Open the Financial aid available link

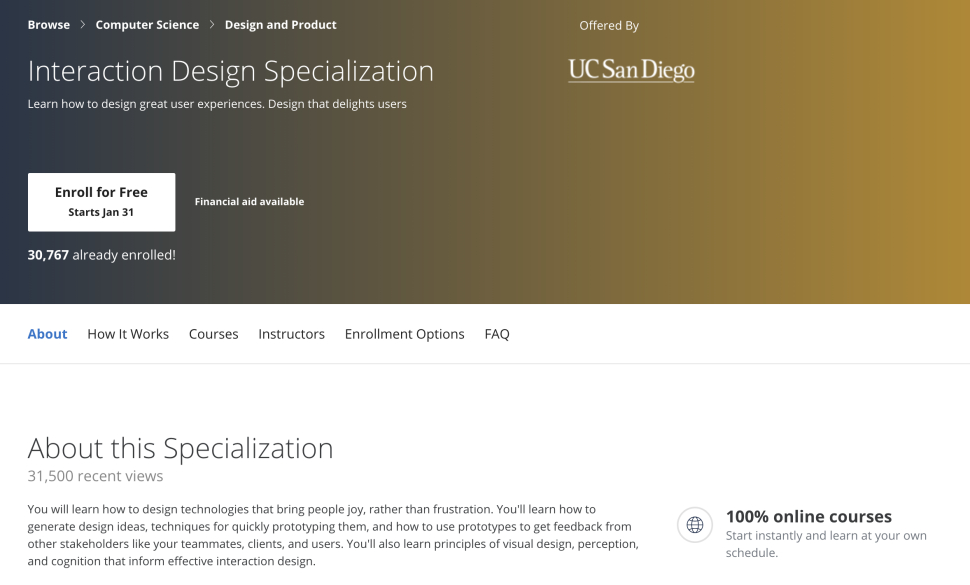click(x=249, y=202)
